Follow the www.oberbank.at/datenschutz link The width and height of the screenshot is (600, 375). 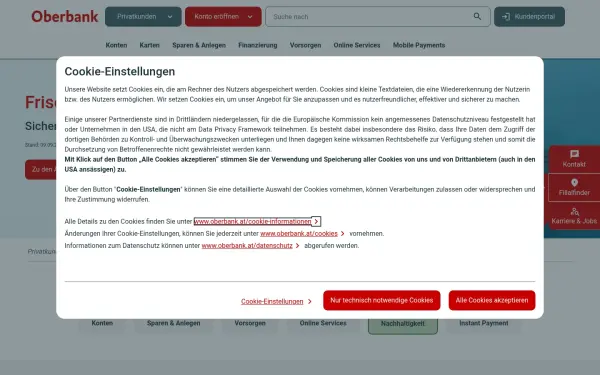[247, 246]
